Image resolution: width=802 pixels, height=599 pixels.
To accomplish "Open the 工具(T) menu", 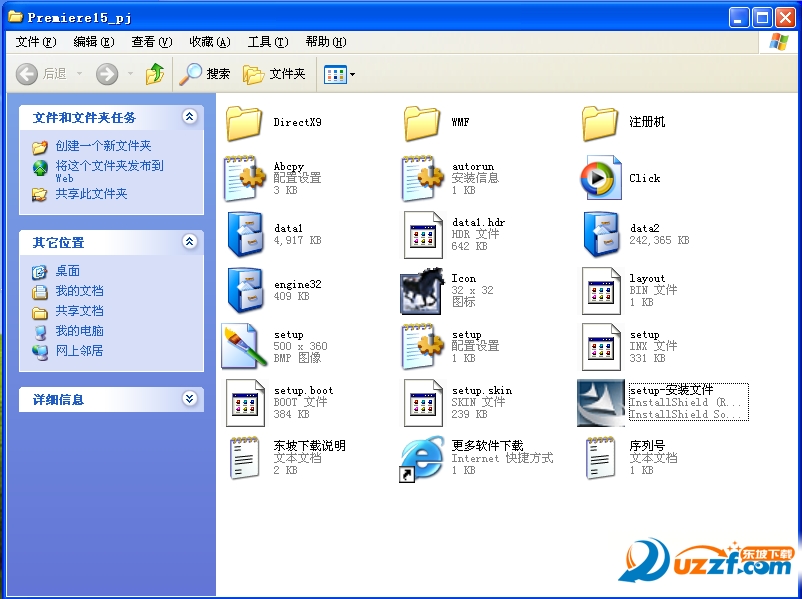I will tap(268, 42).
